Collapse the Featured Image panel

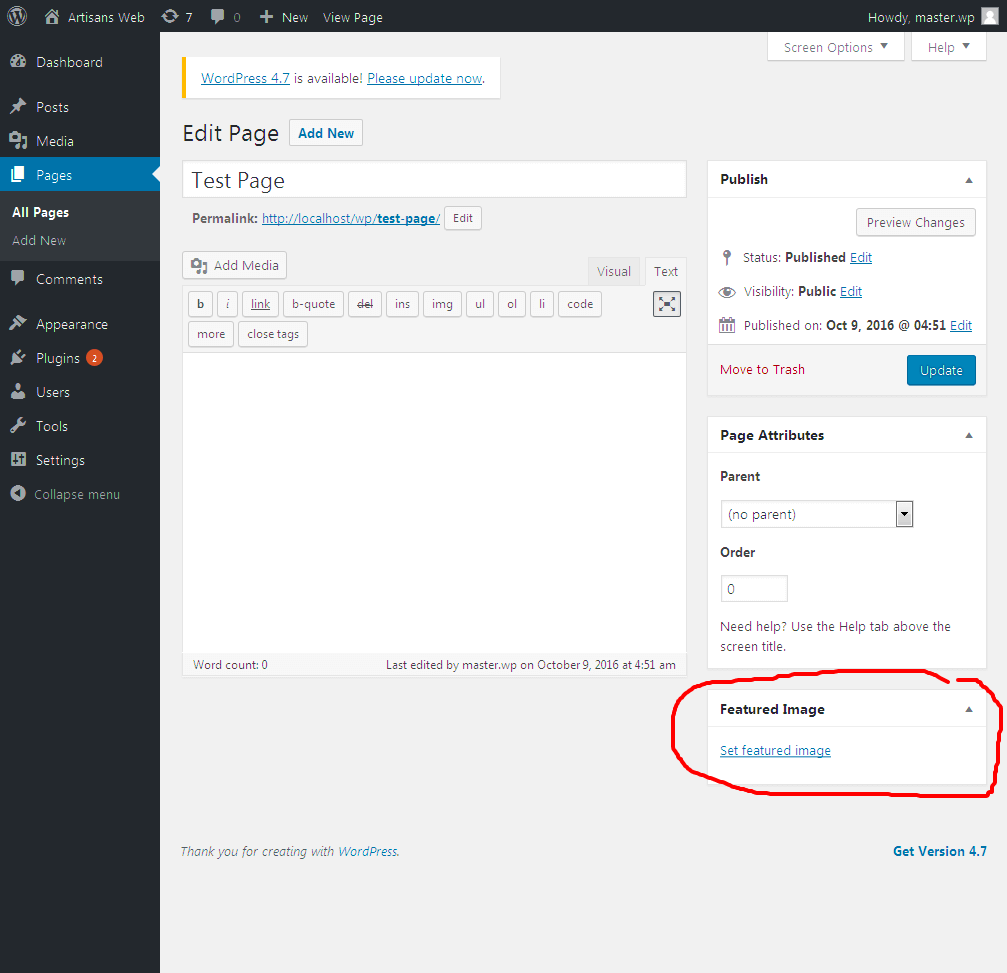[968, 710]
